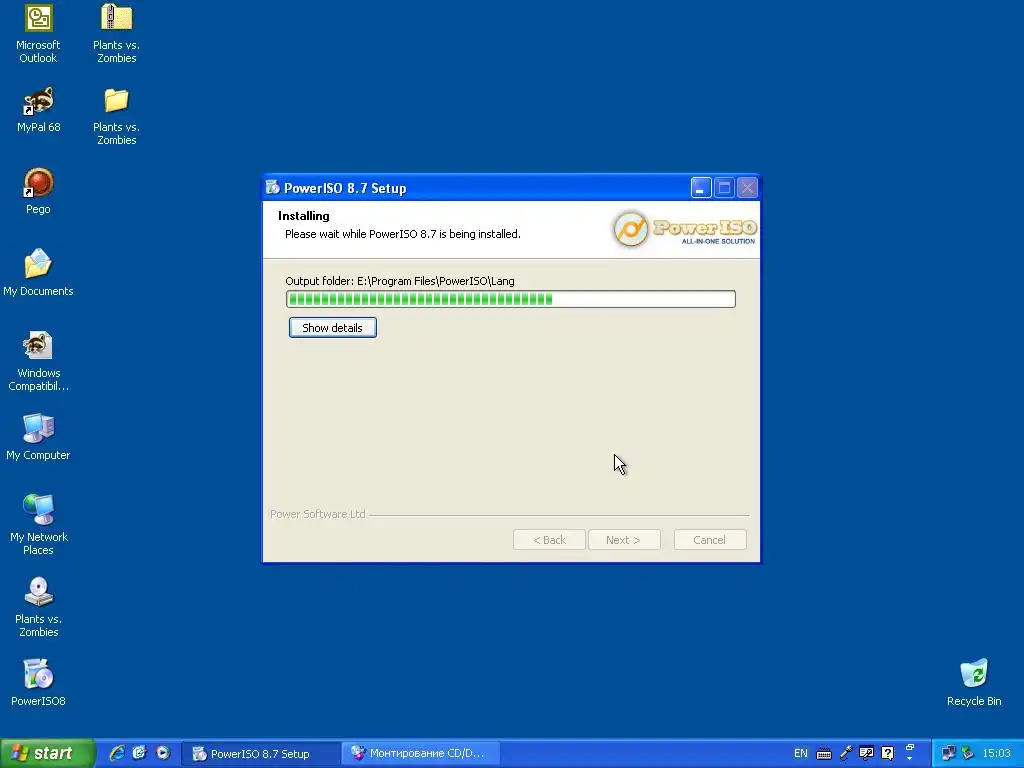Screen dimensions: 1024x768
Task: Click the greyed < Back button
Action: [549, 540]
